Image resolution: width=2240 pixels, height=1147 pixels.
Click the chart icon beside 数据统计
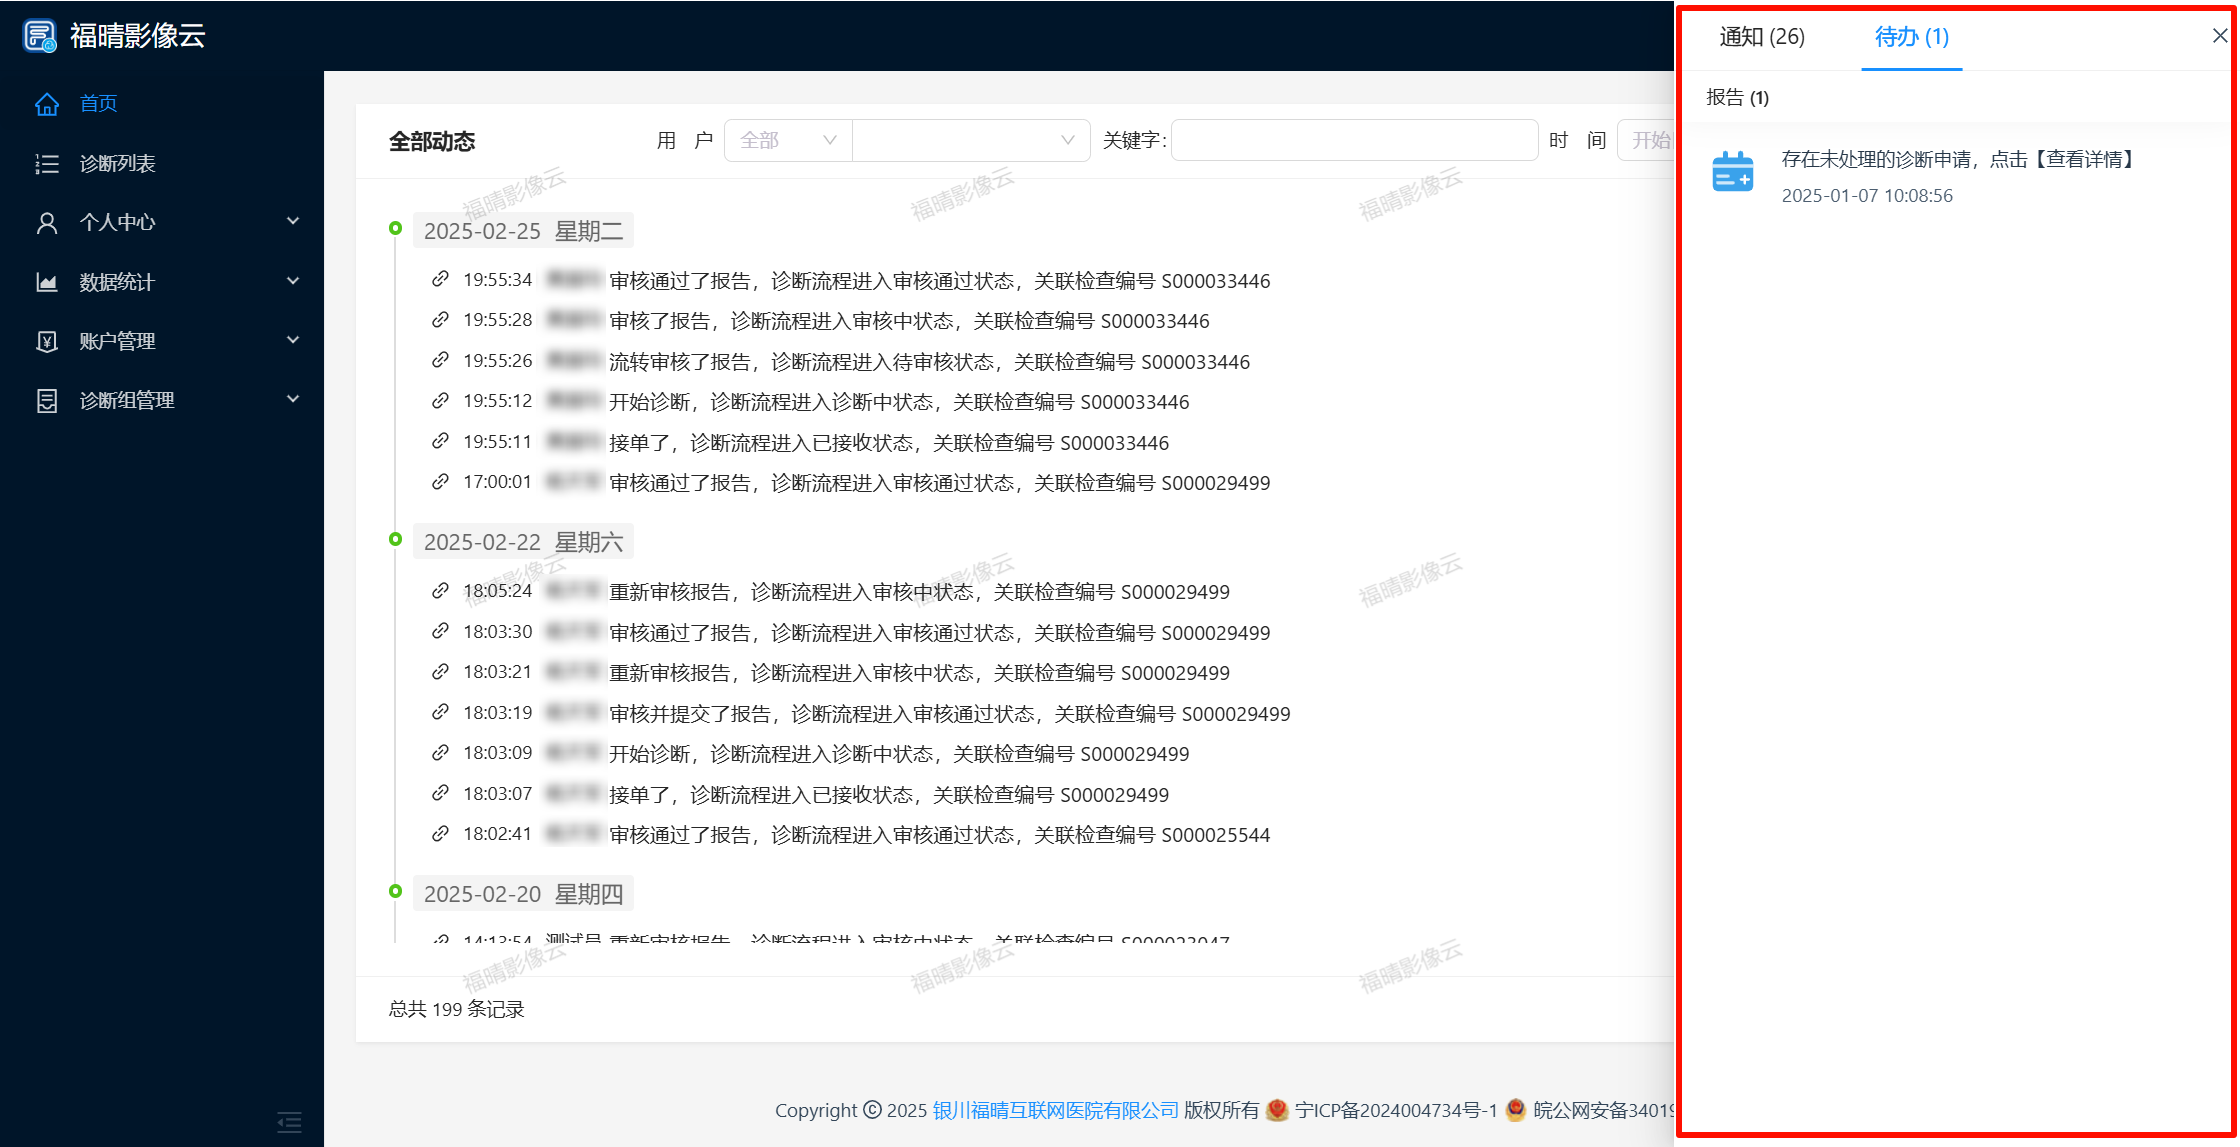47,282
